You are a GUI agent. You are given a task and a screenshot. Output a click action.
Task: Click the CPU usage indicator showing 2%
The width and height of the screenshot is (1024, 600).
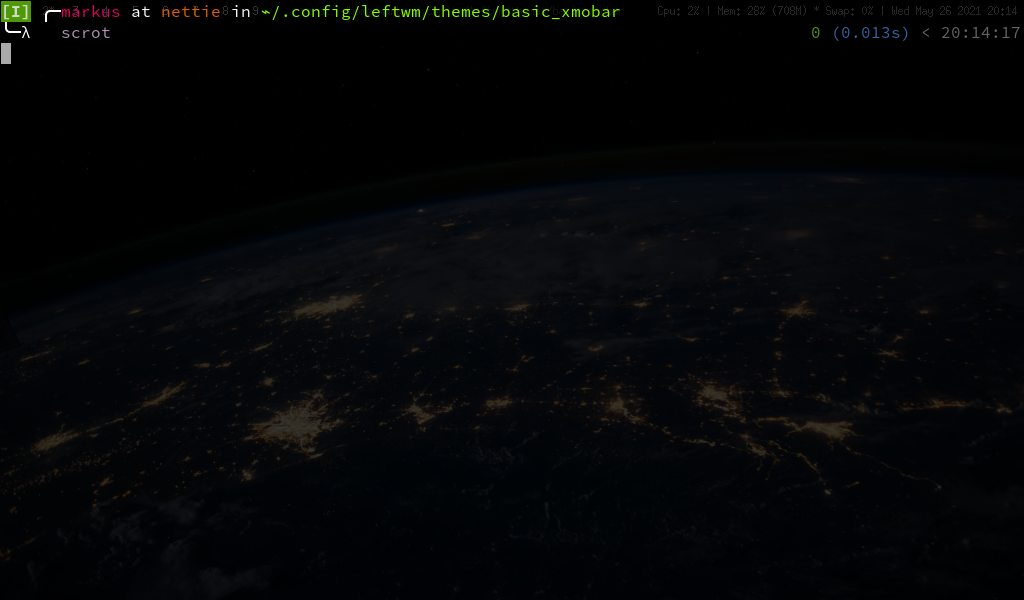[676, 11]
